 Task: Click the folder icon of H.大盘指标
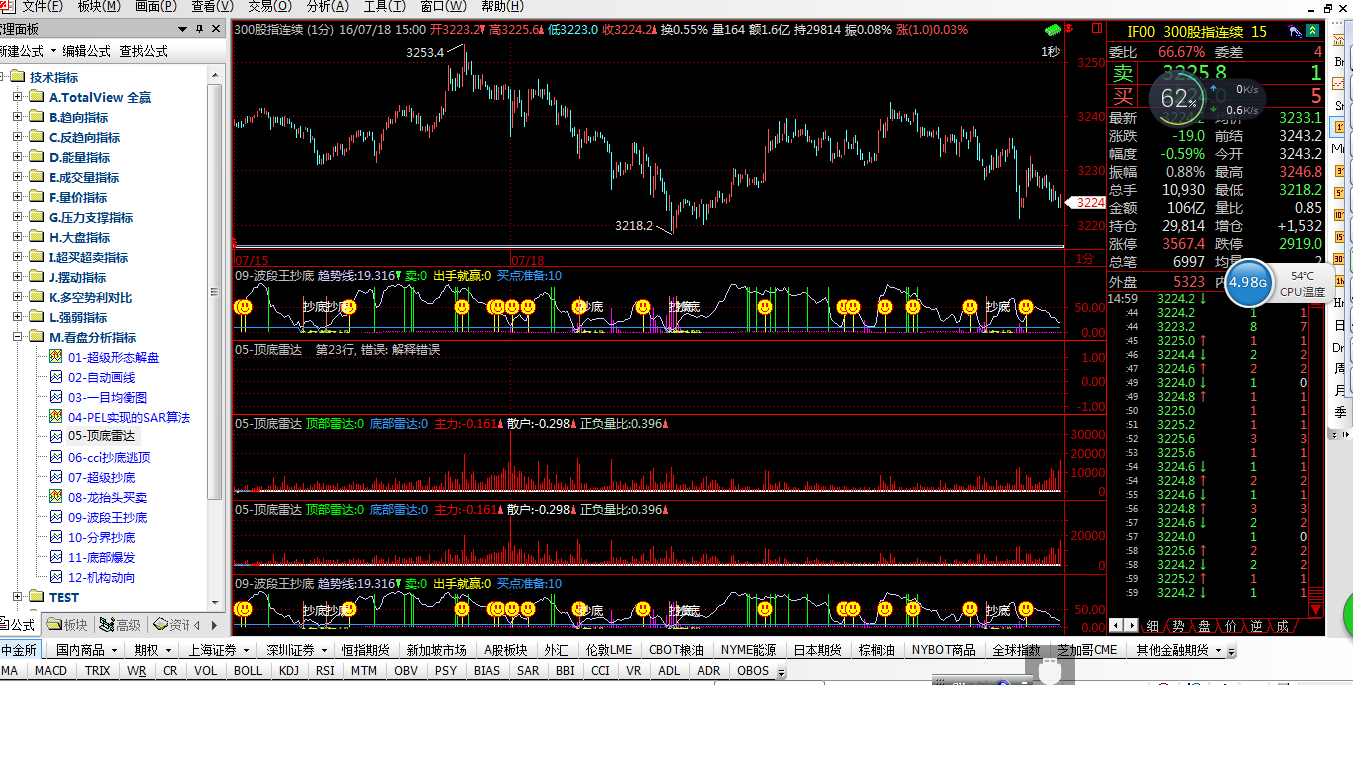[x=37, y=237]
